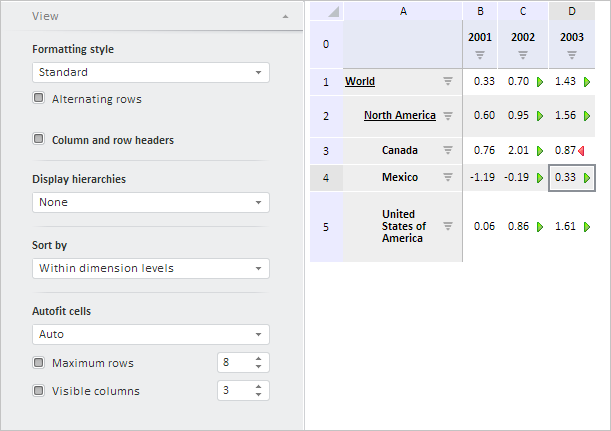Increase the Maximum rows spinner value
The height and width of the screenshot is (431, 611).
pos(259,359)
